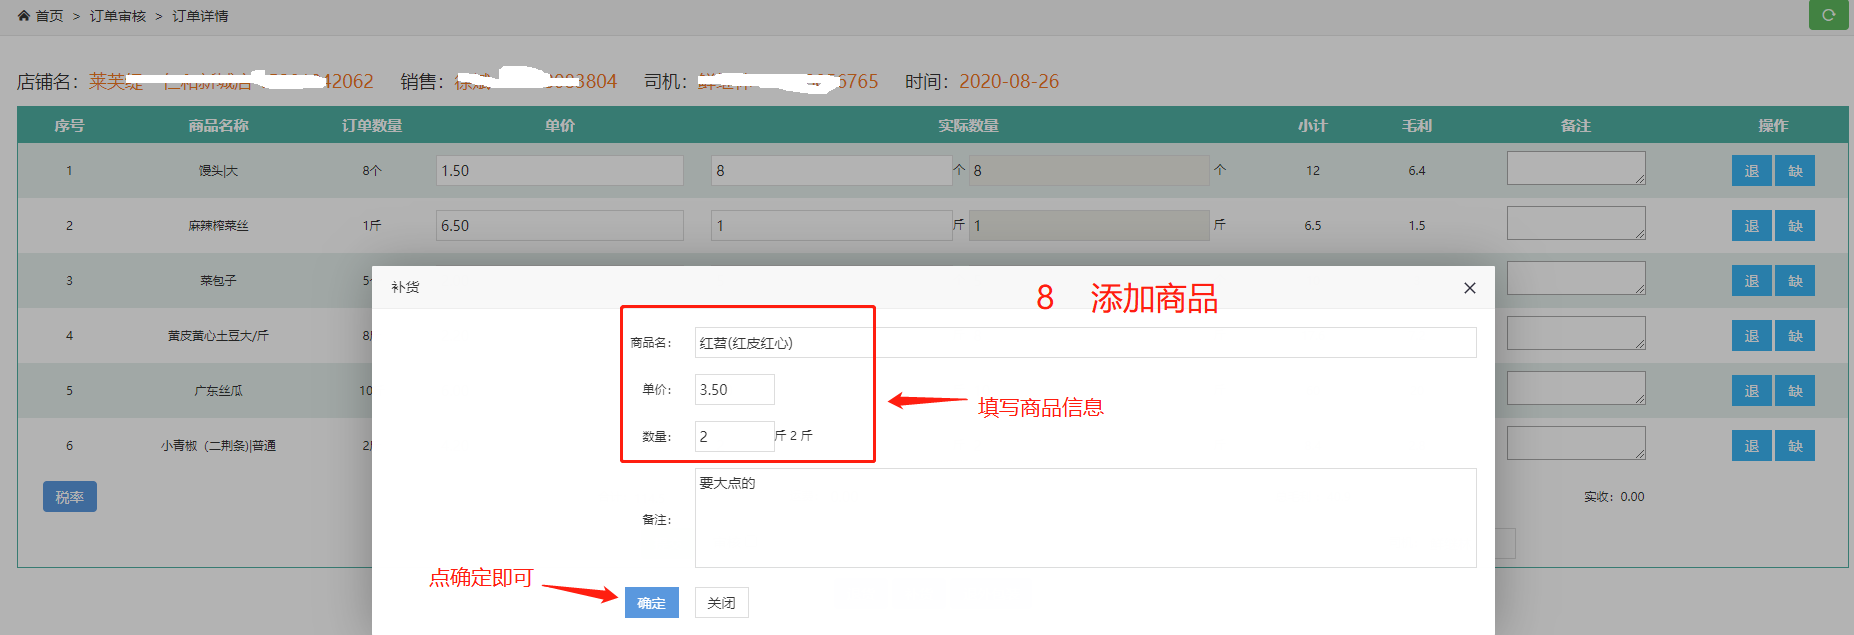Click 缺 button for 麻辣榨菜丝 row
This screenshot has height=635, width=1854.
(x=1795, y=226)
